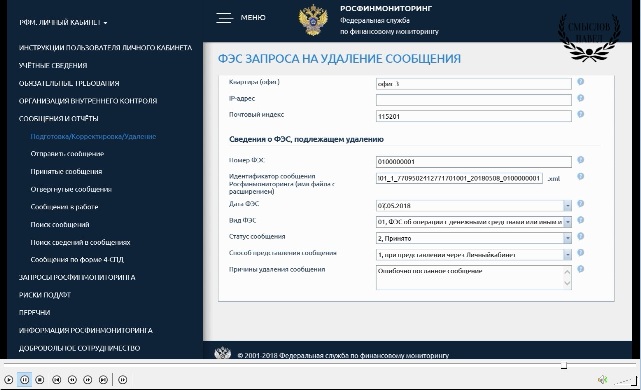Open Принятые сообщения link

(66, 172)
